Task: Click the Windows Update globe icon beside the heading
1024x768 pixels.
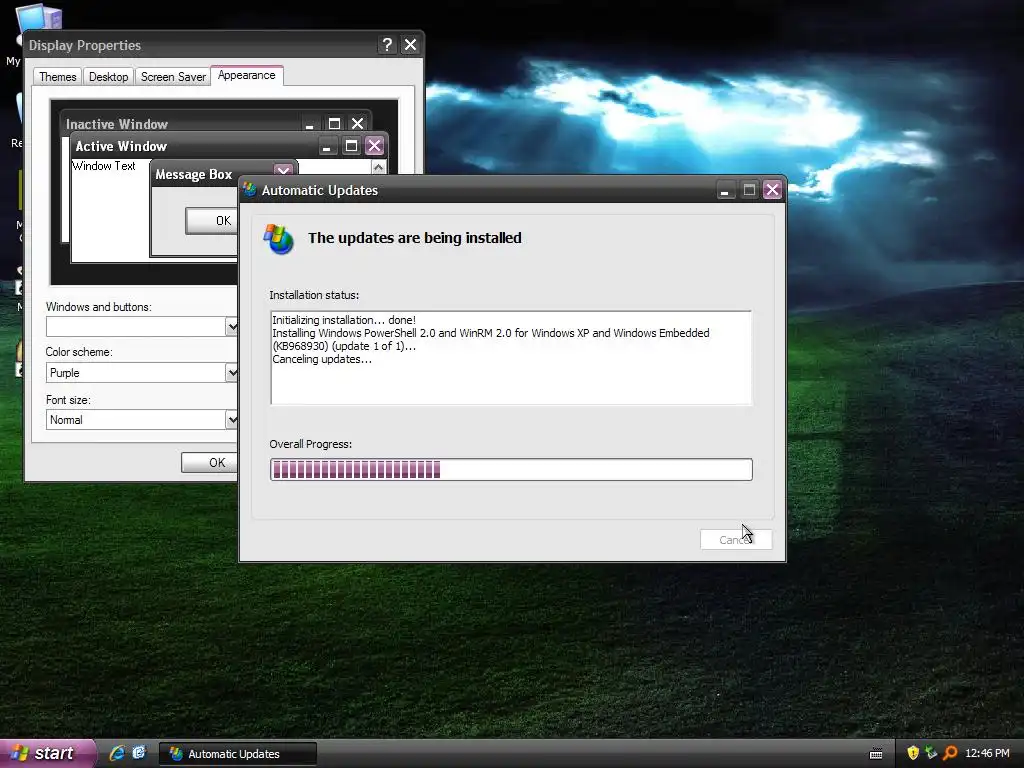Action: coord(279,239)
